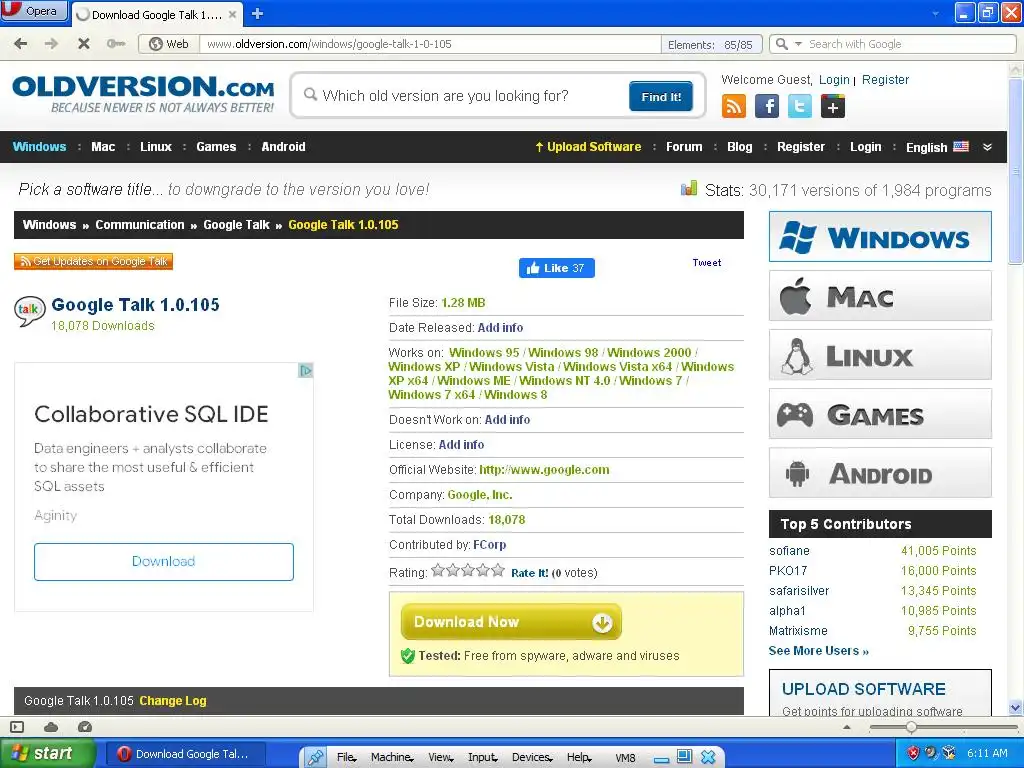Click the RSS feed icon in header
The image size is (1024, 768).
(733, 106)
